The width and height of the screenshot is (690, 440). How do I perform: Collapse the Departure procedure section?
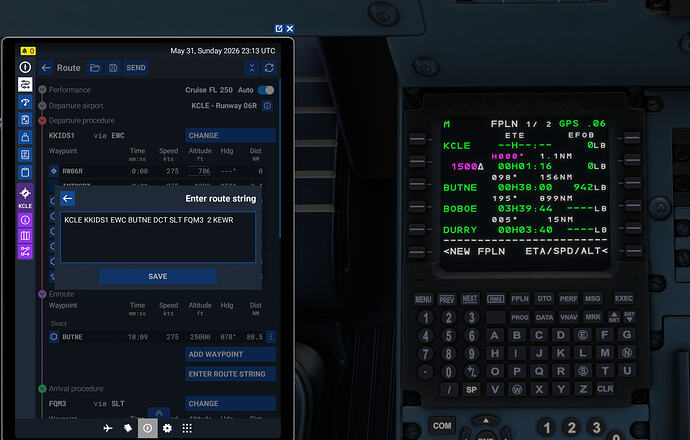(42, 120)
